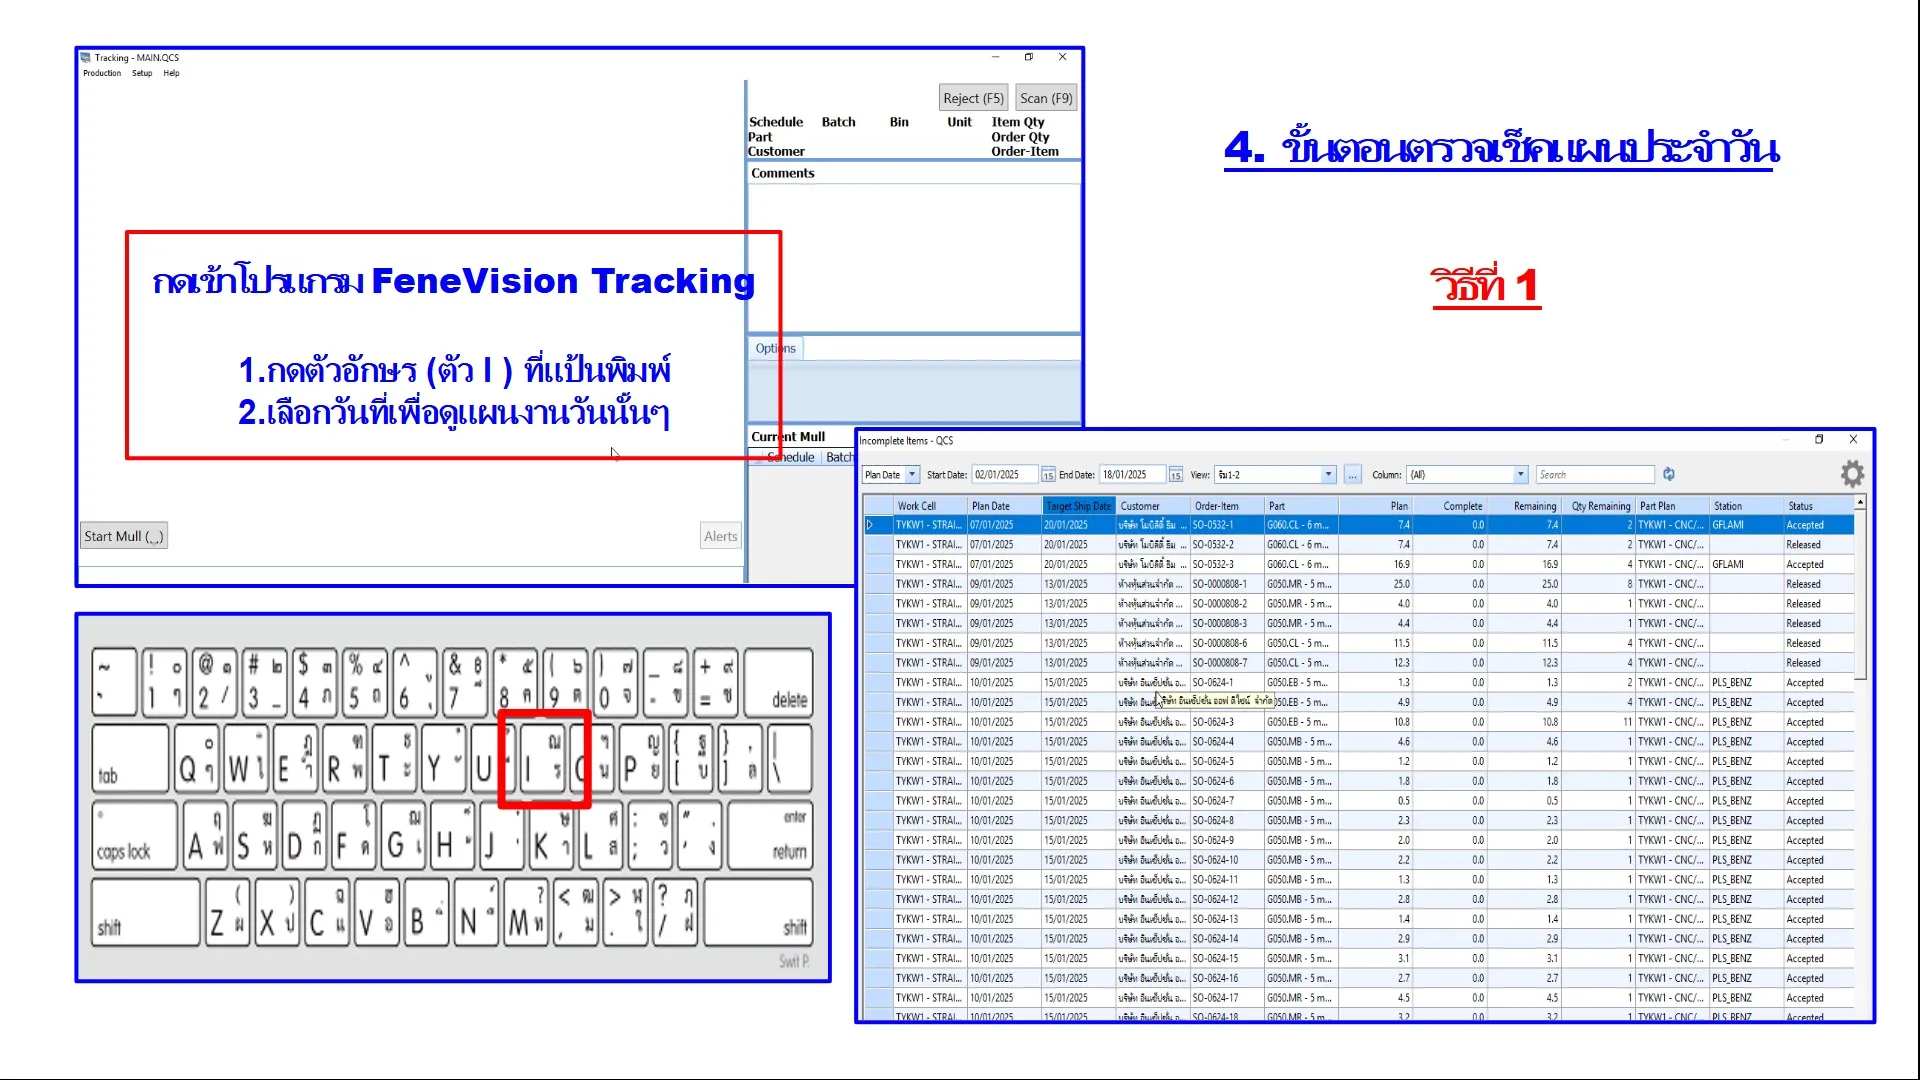Select order item SO-0624-7 cell
The image size is (1920, 1080).
click(x=1227, y=801)
